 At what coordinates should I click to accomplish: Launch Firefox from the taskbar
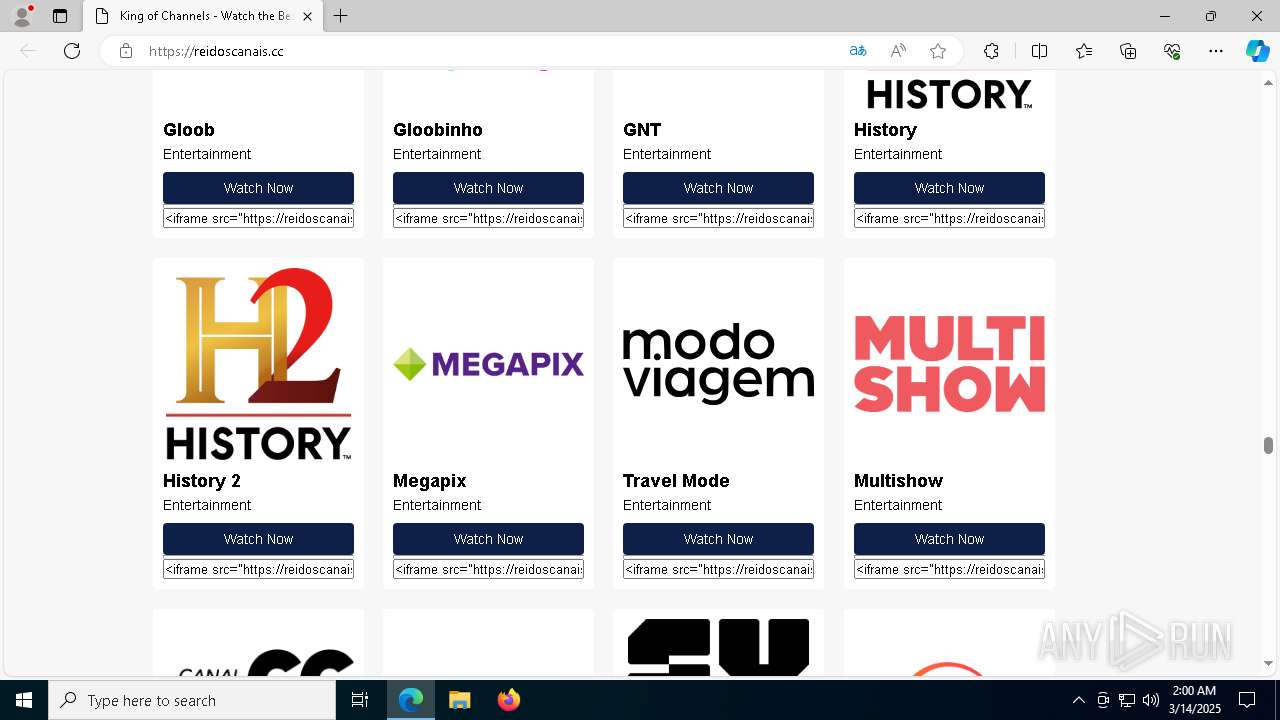coord(508,700)
